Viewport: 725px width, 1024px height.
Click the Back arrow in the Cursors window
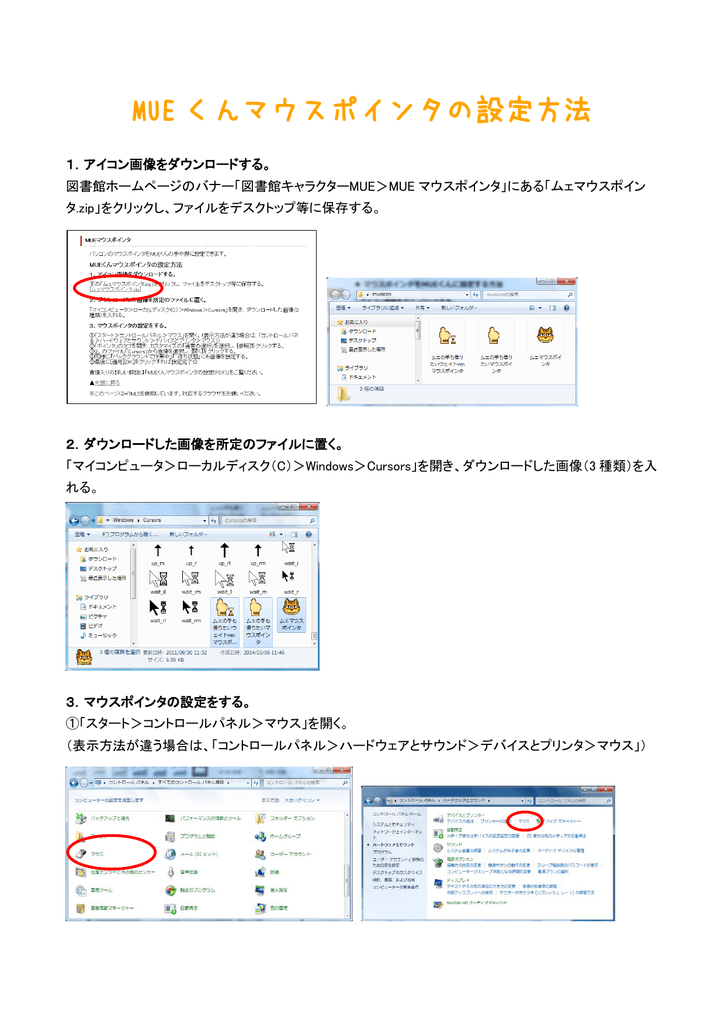(74, 520)
